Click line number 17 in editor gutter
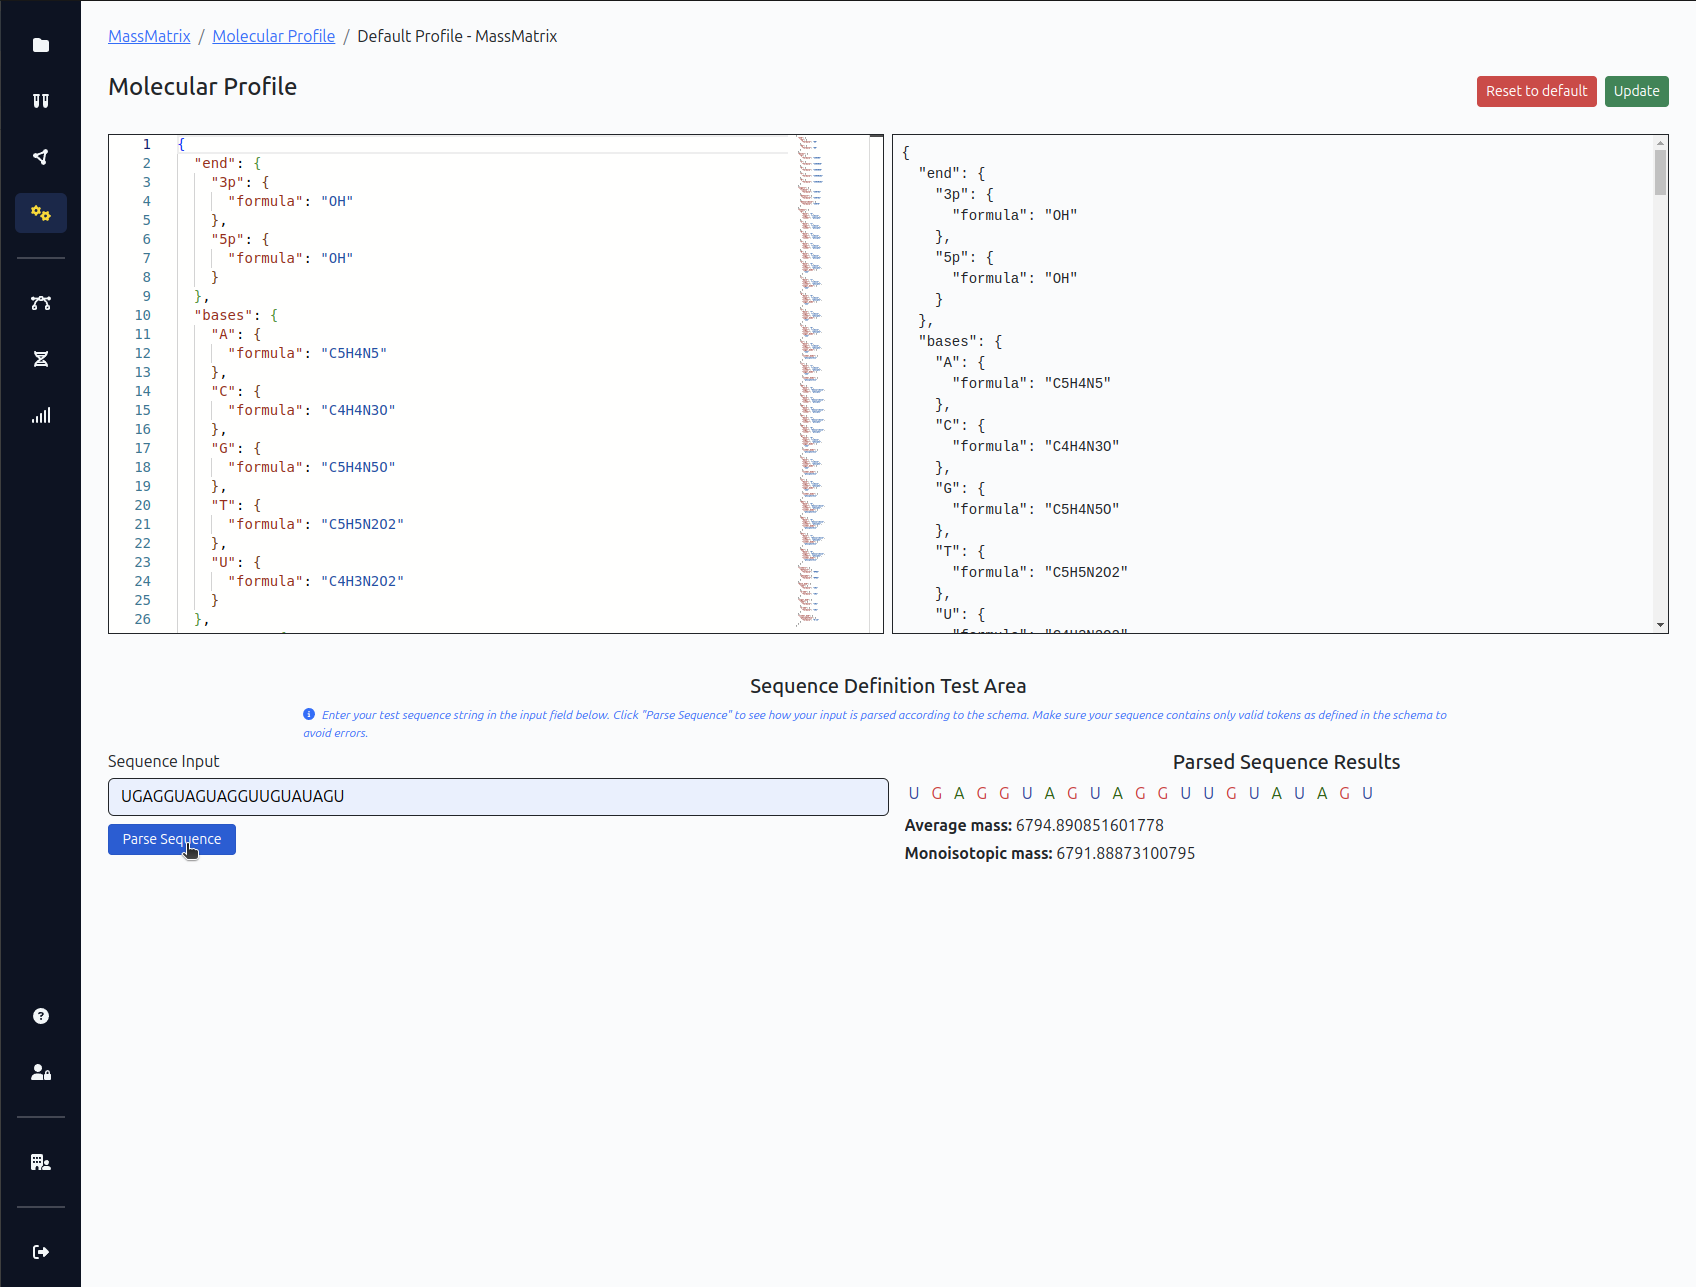This screenshot has width=1696, height=1287. tap(143, 448)
